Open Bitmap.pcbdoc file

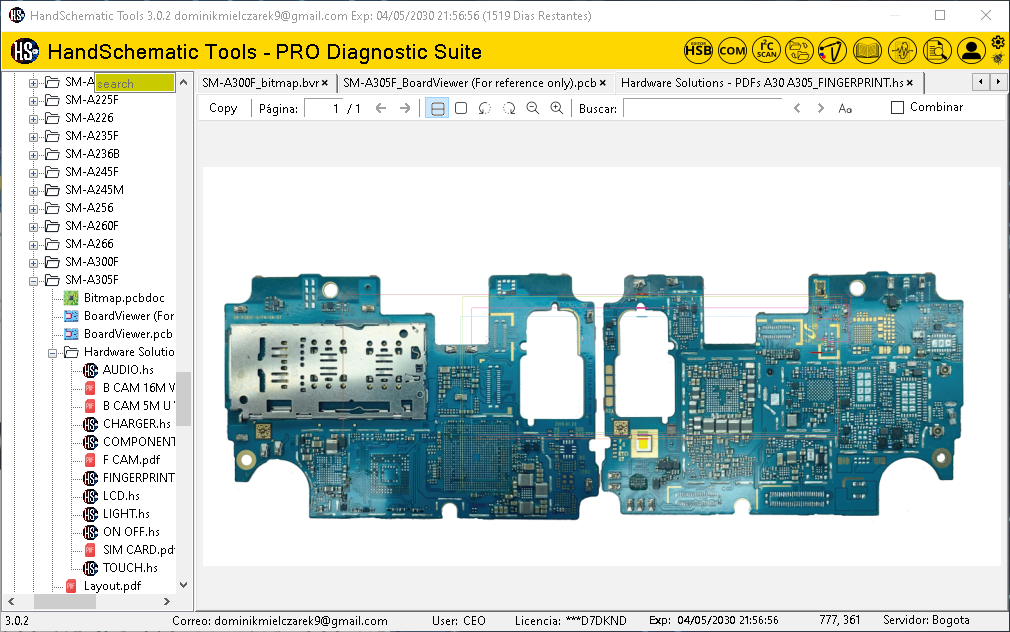124,298
